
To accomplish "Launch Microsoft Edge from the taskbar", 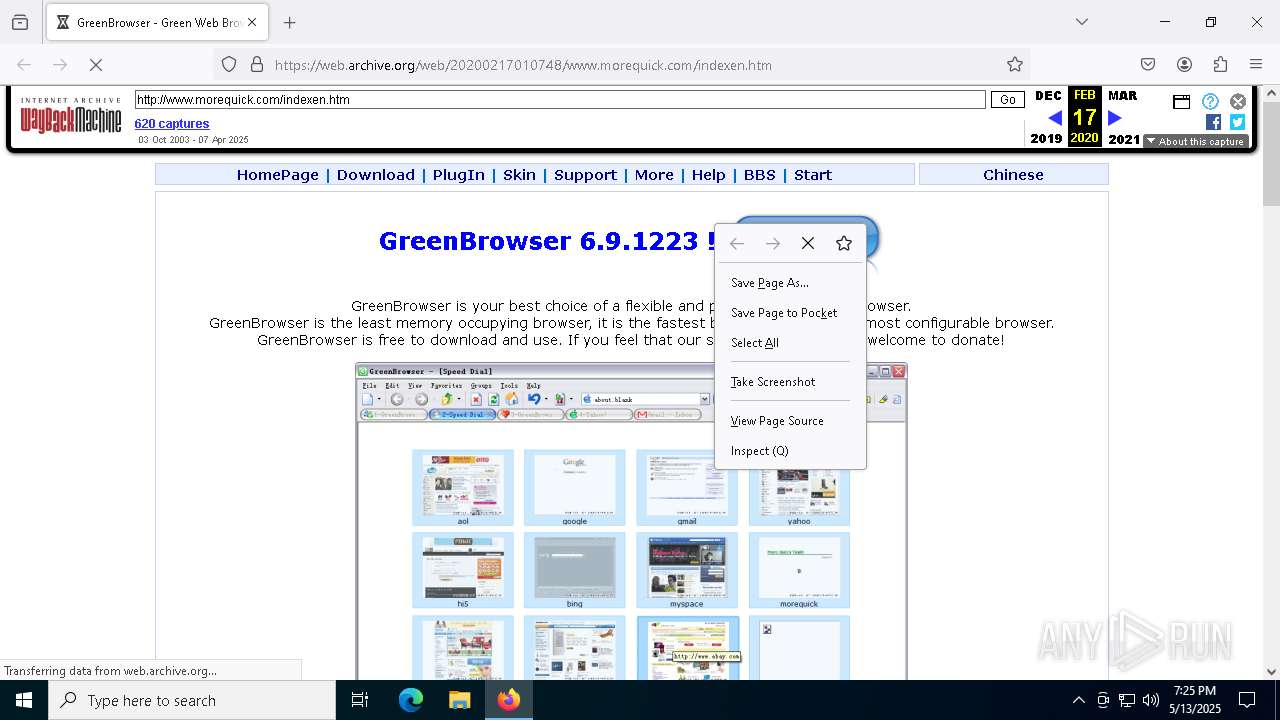I will [411, 700].
